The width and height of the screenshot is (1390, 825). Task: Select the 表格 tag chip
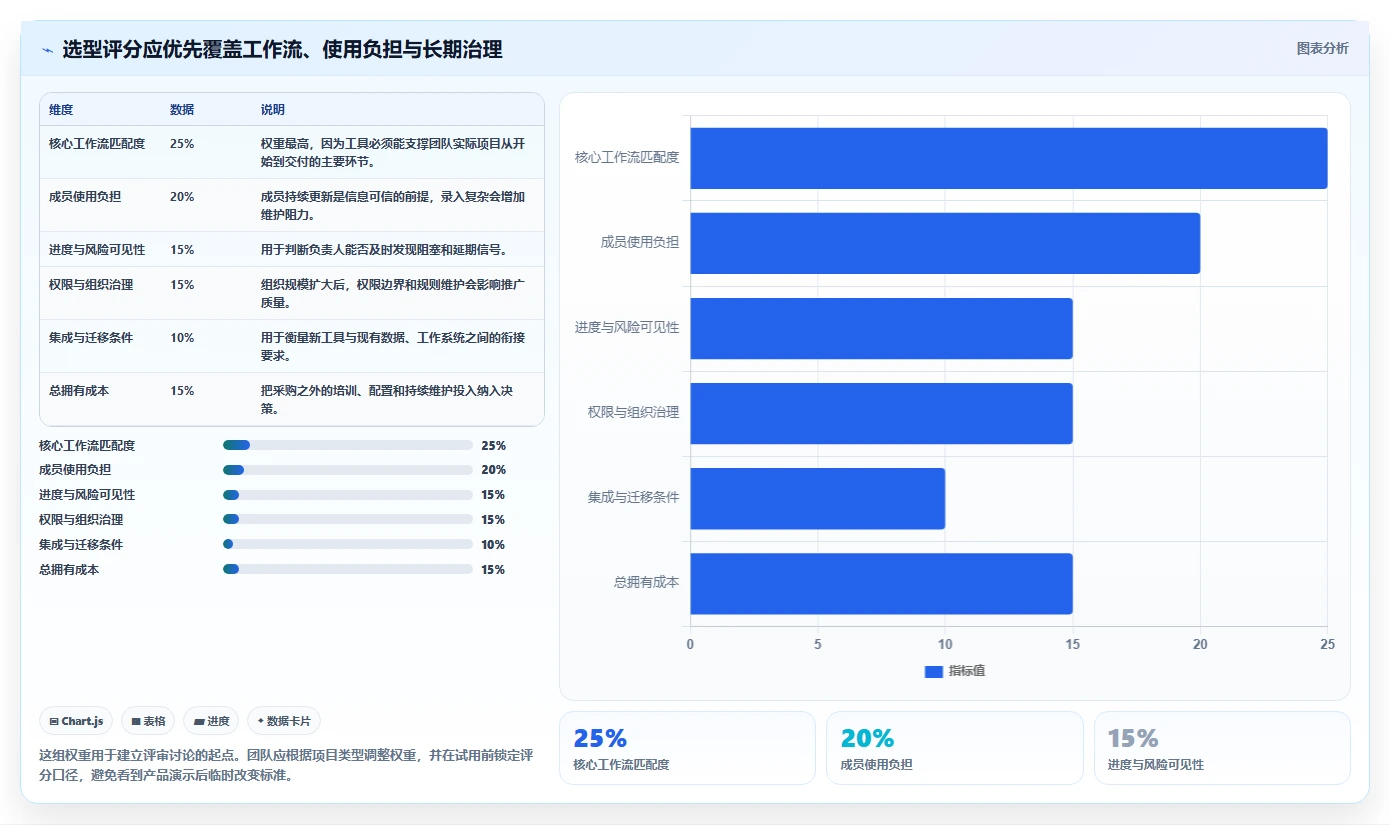[148, 721]
